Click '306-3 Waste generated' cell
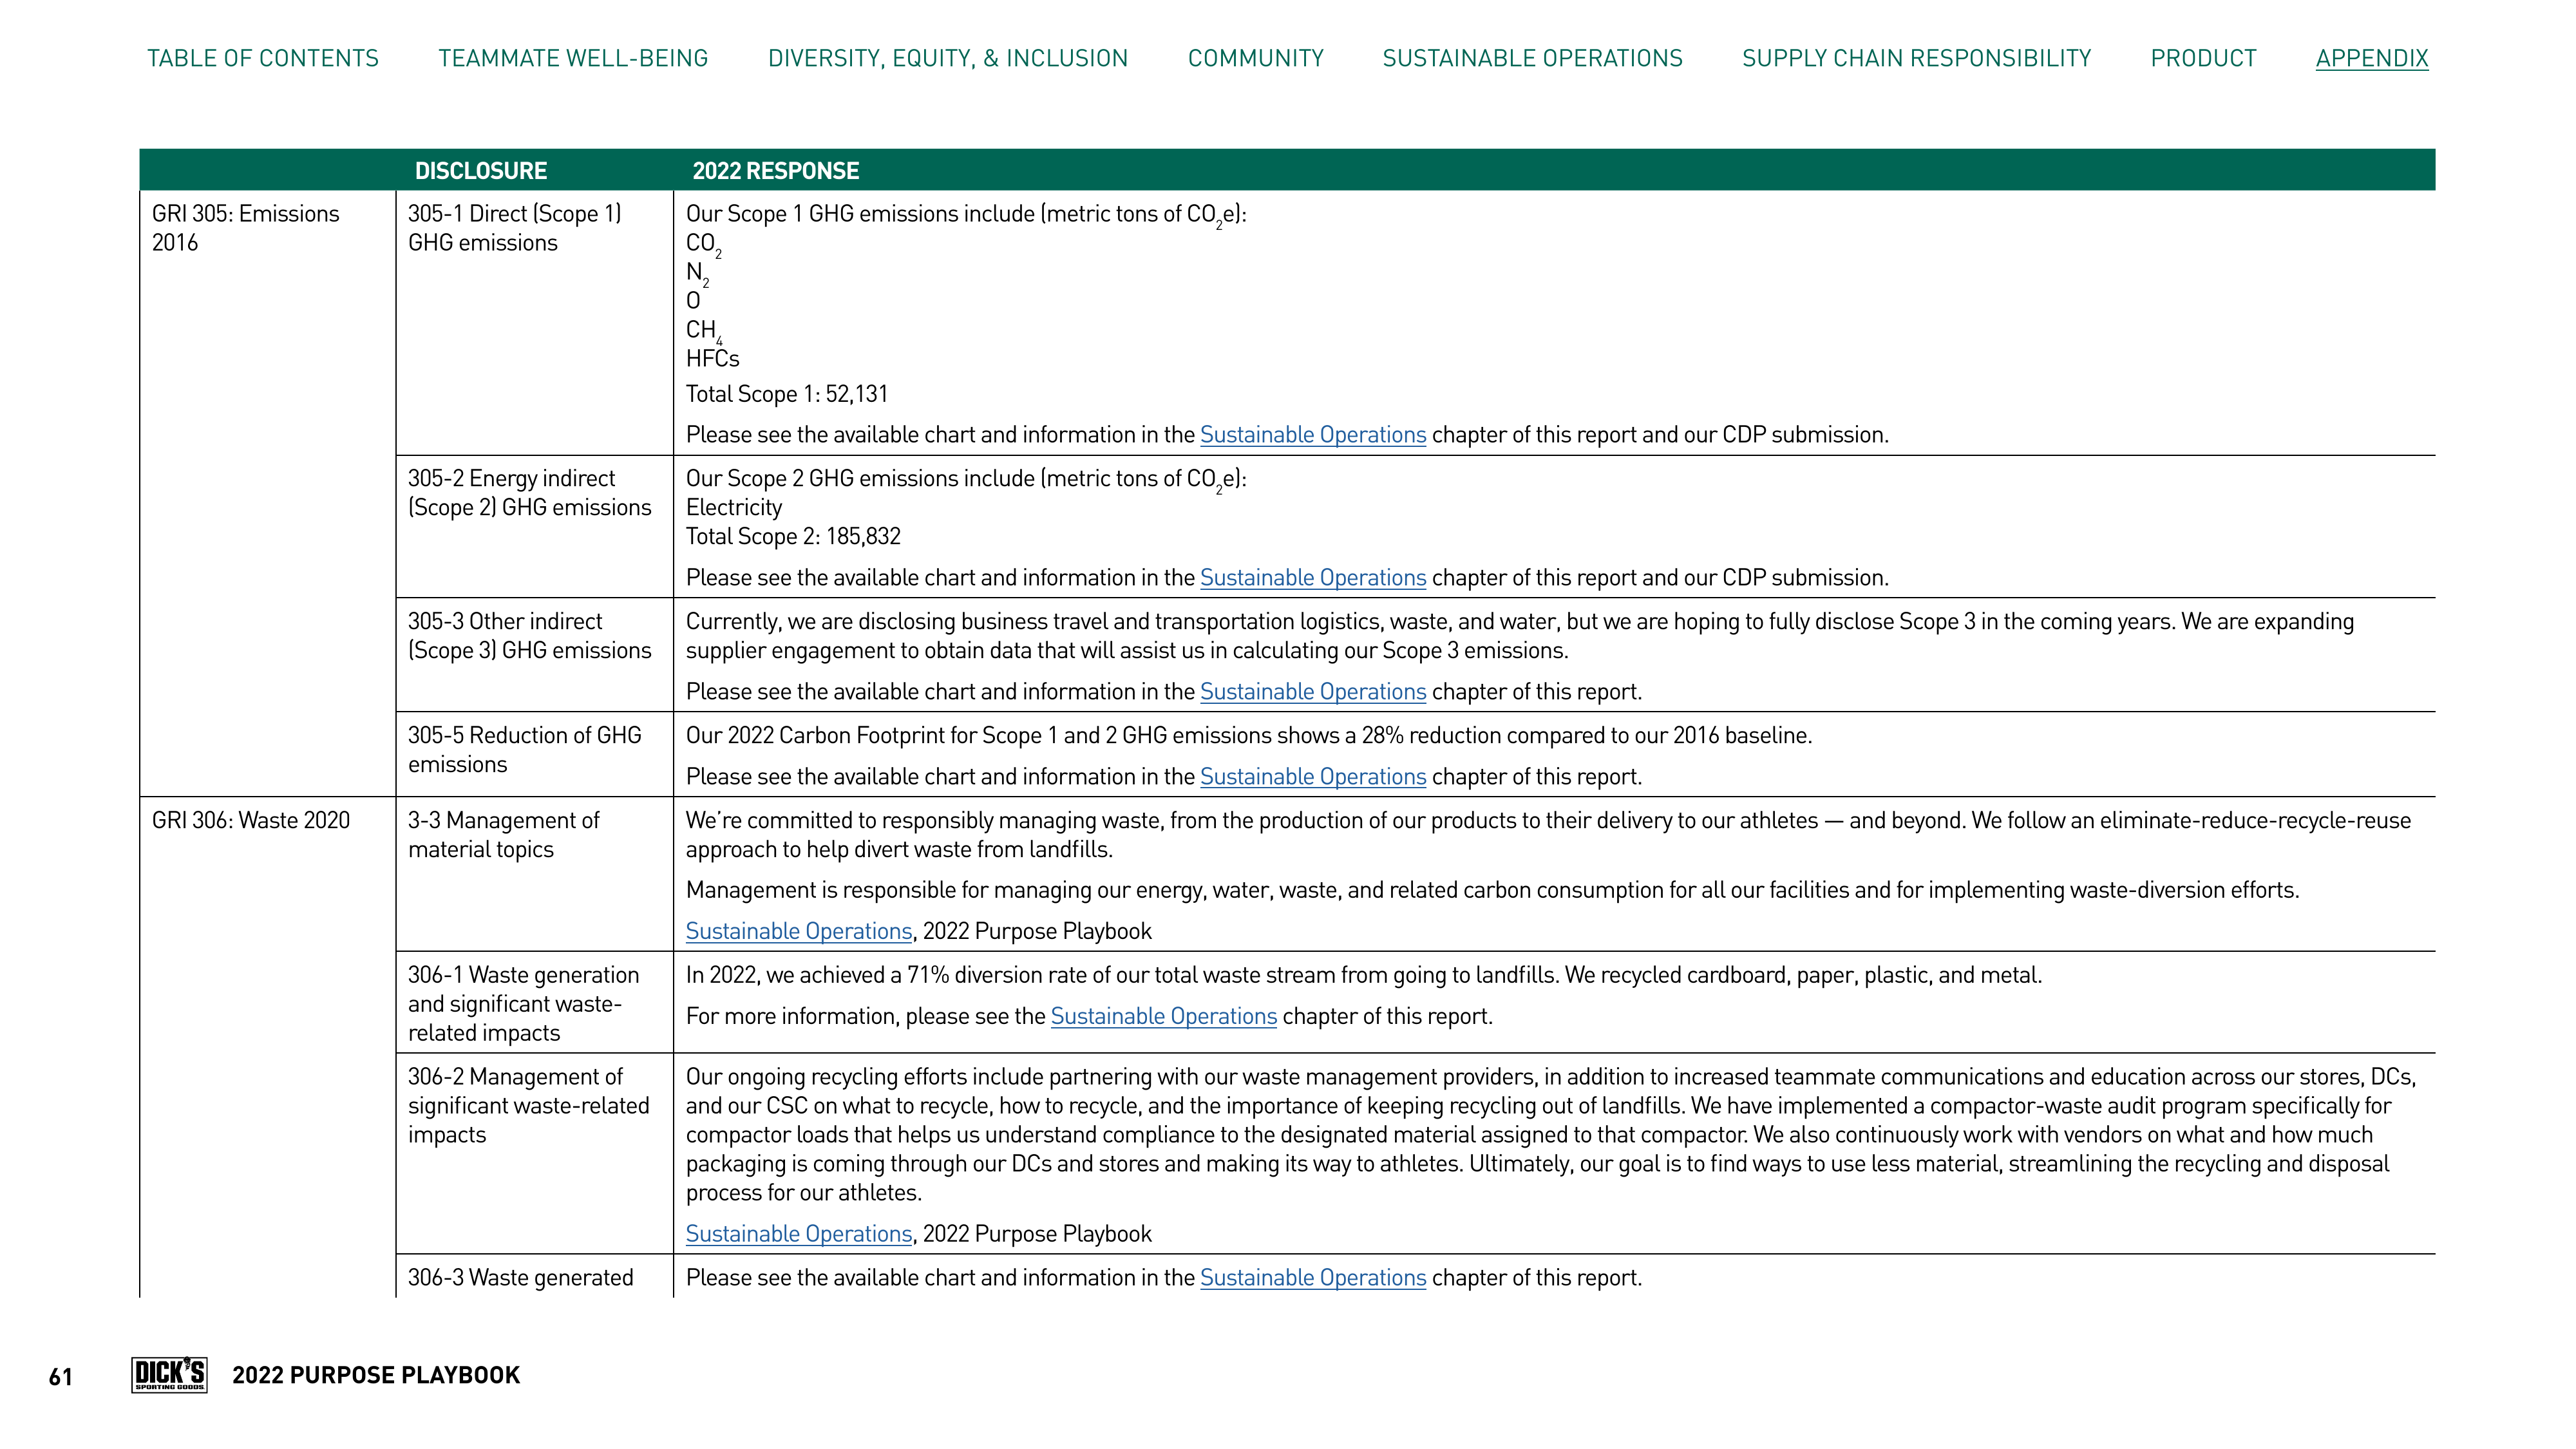The image size is (2576, 1449). click(x=535, y=1277)
